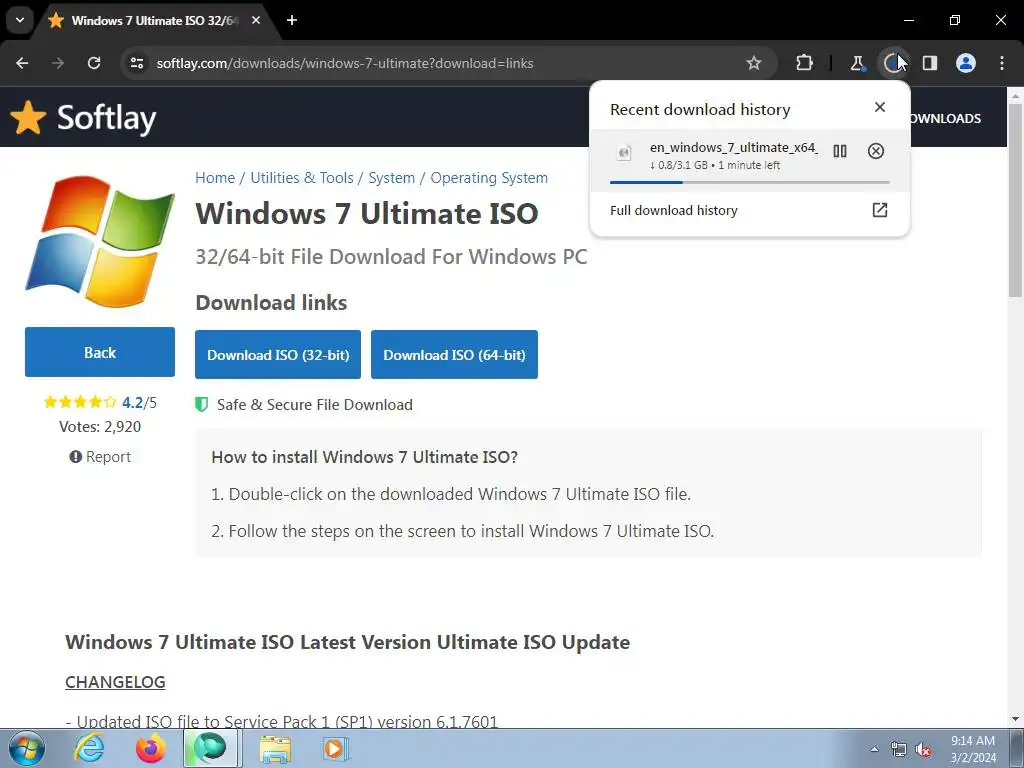Click the green Safe & Secure shield icon
Image resolution: width=1024 pixels, height=768 pixels.
click(x=202, y=405)
